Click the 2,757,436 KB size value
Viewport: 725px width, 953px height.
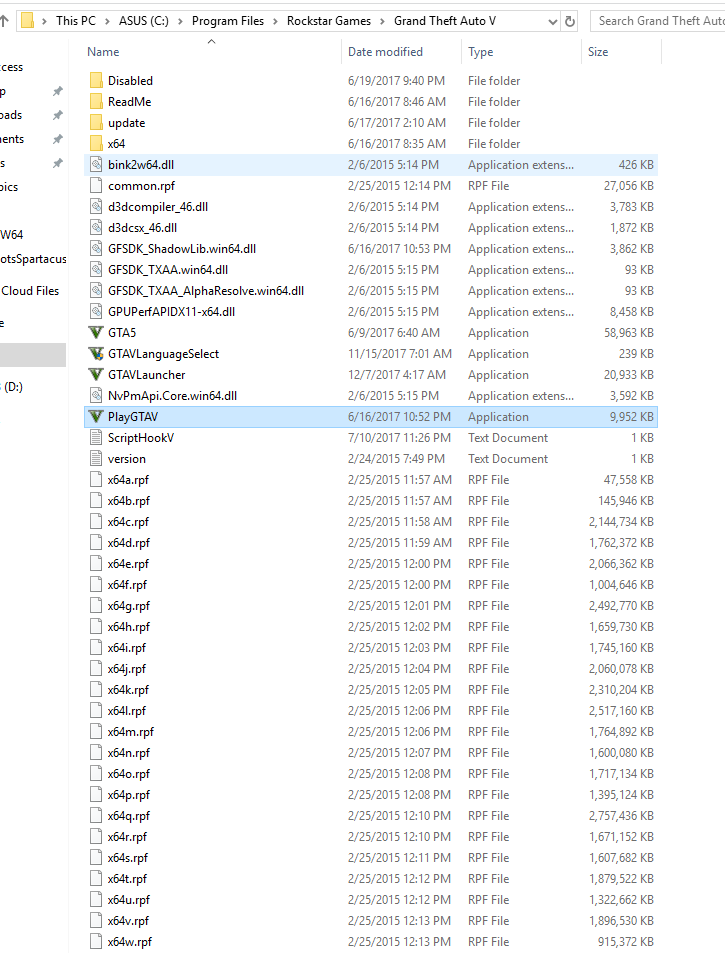pos(621,816)
